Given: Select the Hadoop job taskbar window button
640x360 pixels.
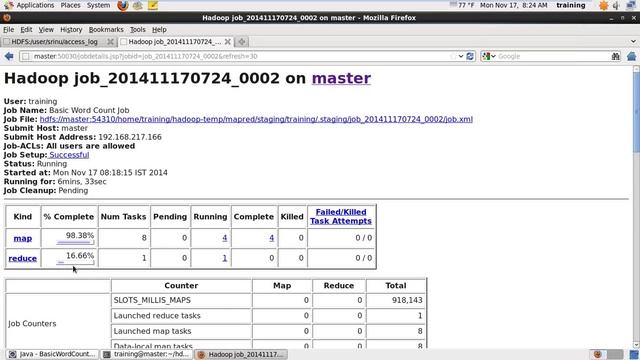Looking at the screenshot, I should 241,354.
